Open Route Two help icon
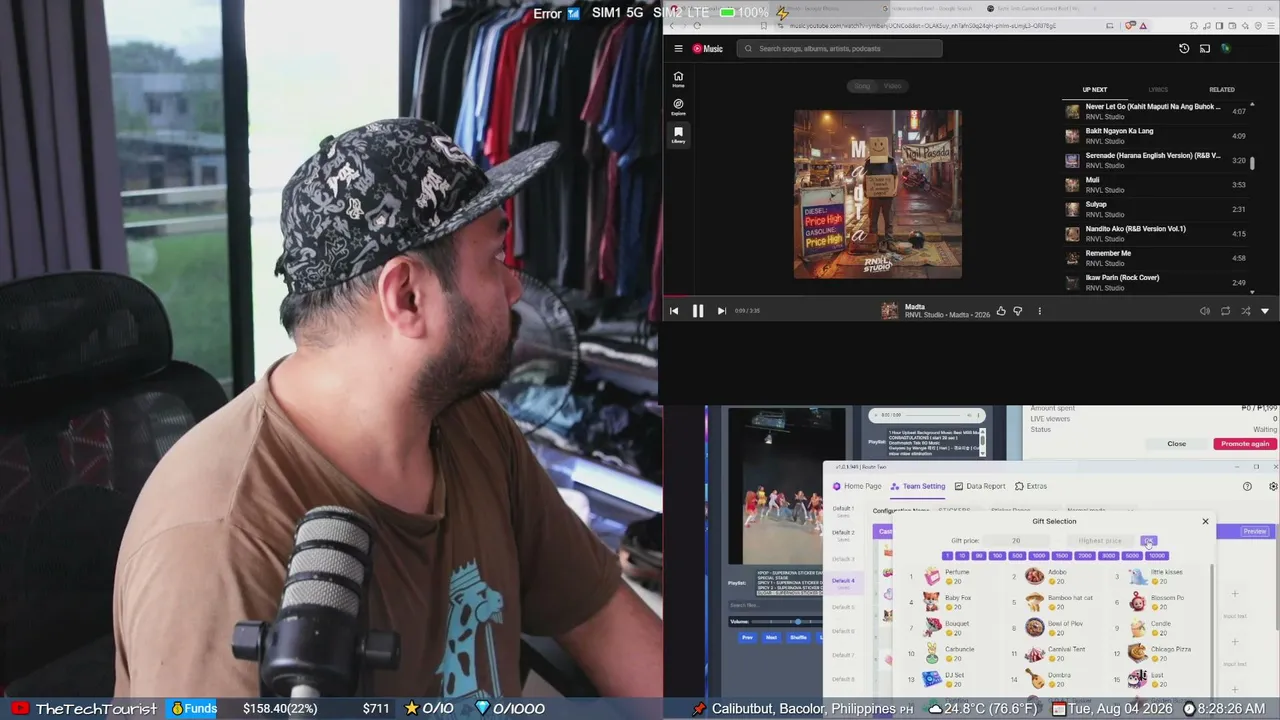Viewport: 1280px width, 720px height. click(1247, 486)
